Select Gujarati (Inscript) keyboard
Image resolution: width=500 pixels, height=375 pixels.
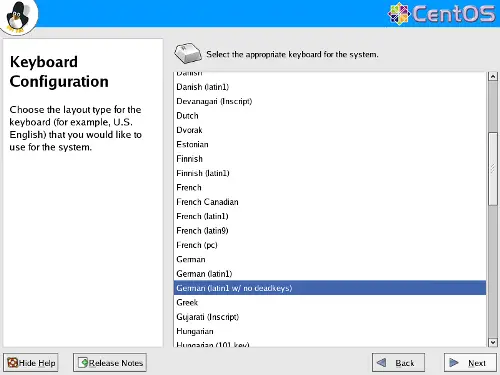point(330,317)
